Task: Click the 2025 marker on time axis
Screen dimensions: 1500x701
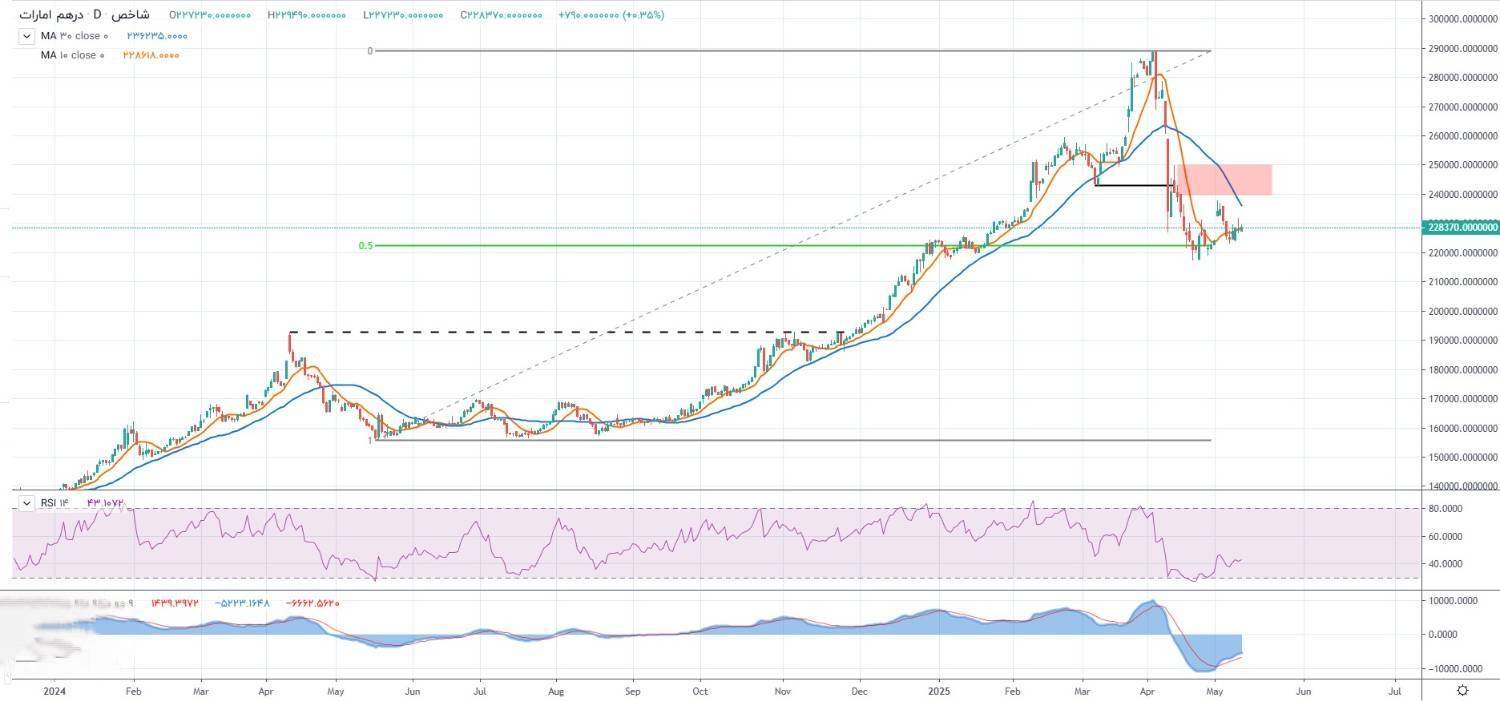Action: (x=938, y=690)
